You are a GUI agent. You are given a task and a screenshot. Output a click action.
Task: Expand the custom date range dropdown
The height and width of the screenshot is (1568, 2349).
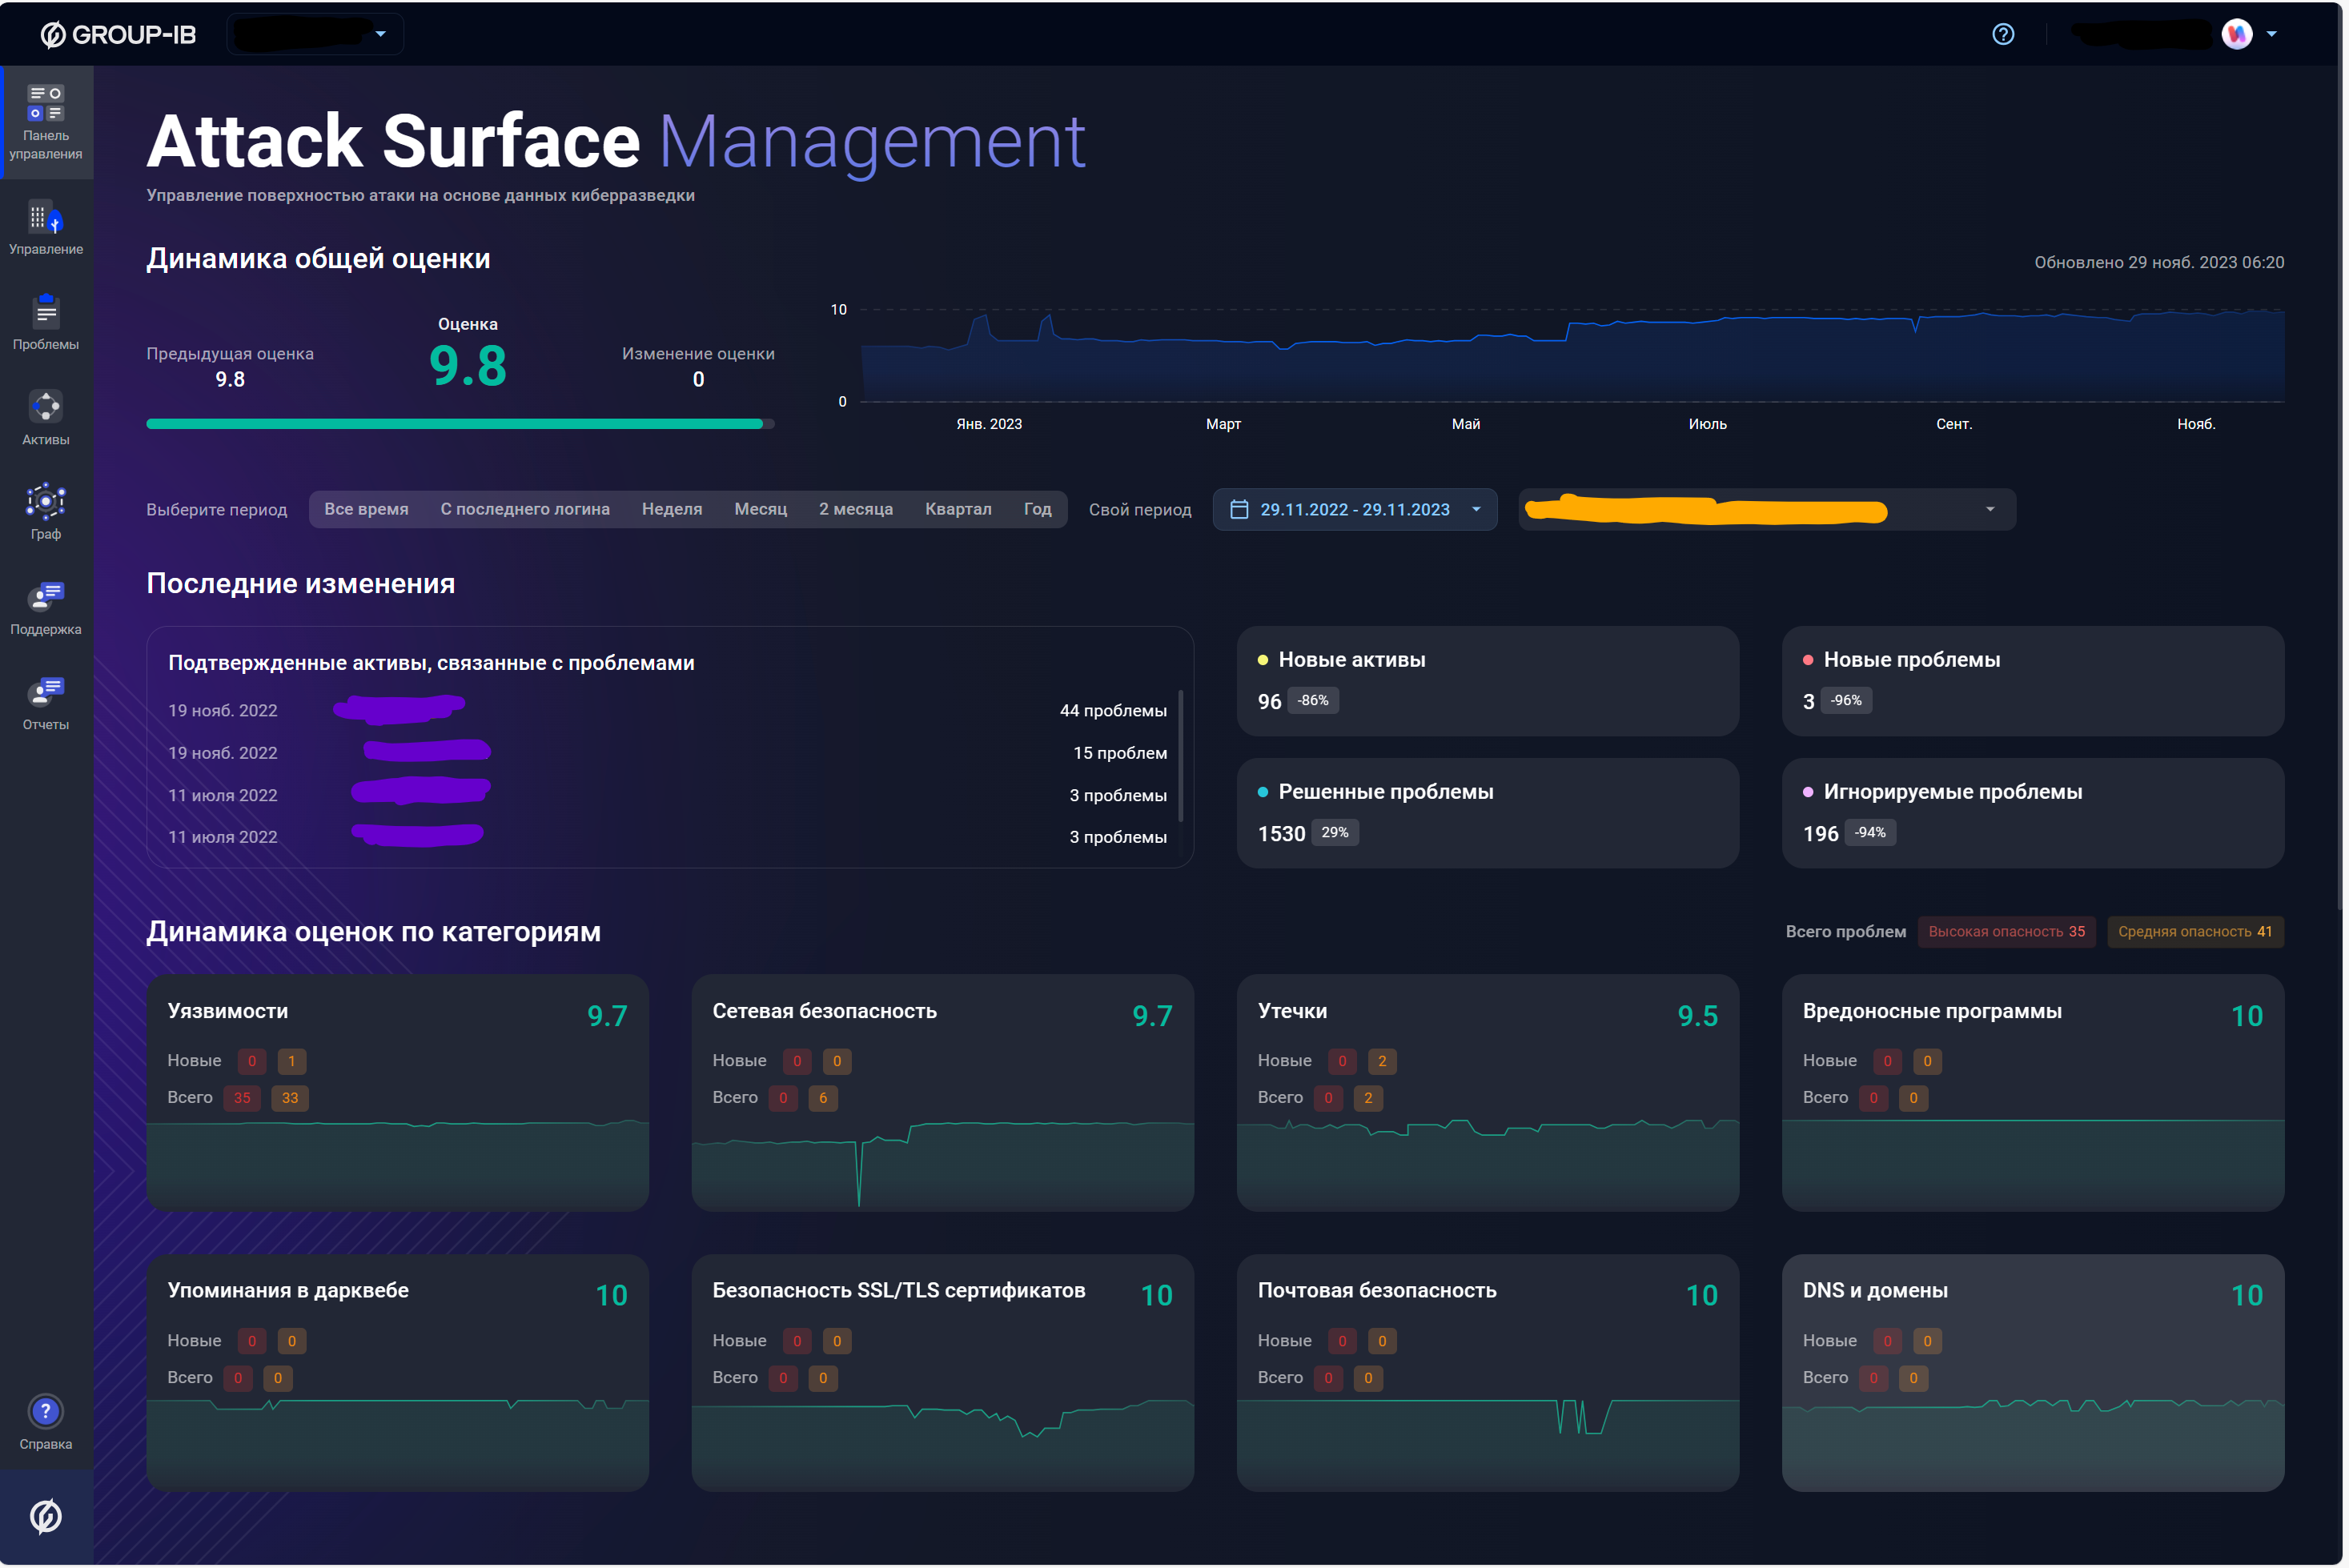1355,510
